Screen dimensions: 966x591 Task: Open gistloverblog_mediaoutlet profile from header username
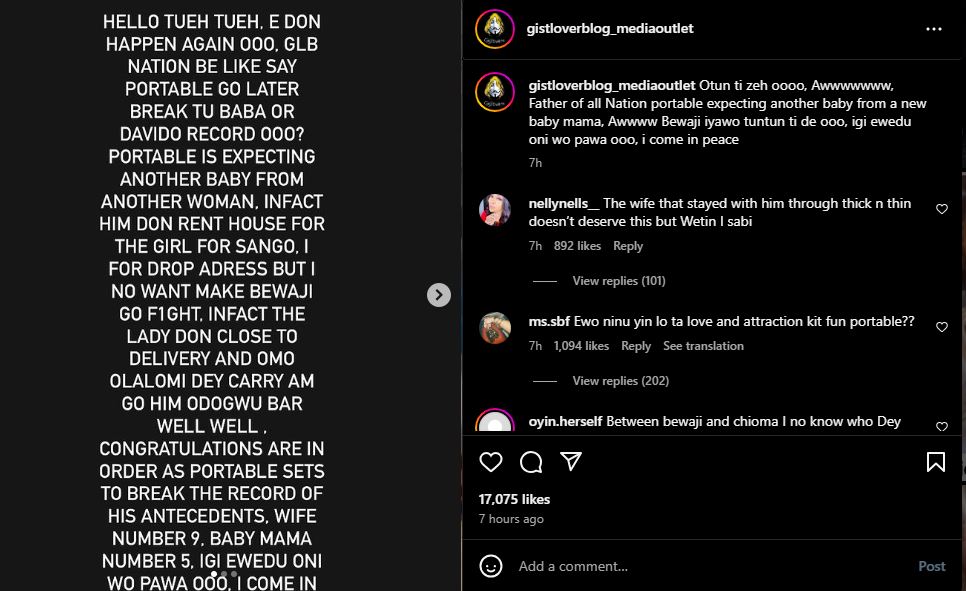(x=610, y=29)
